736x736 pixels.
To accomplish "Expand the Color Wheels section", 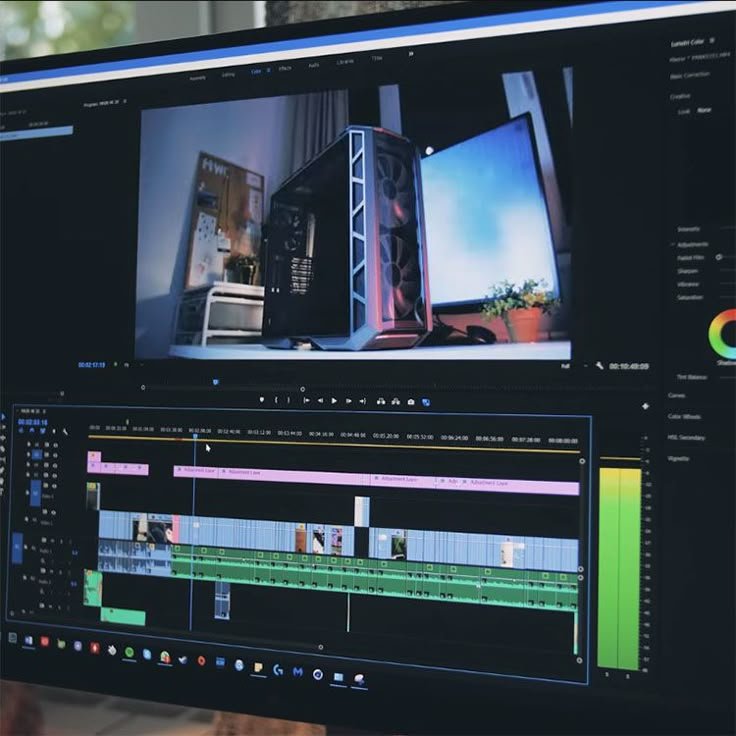I will coord(684,416).
